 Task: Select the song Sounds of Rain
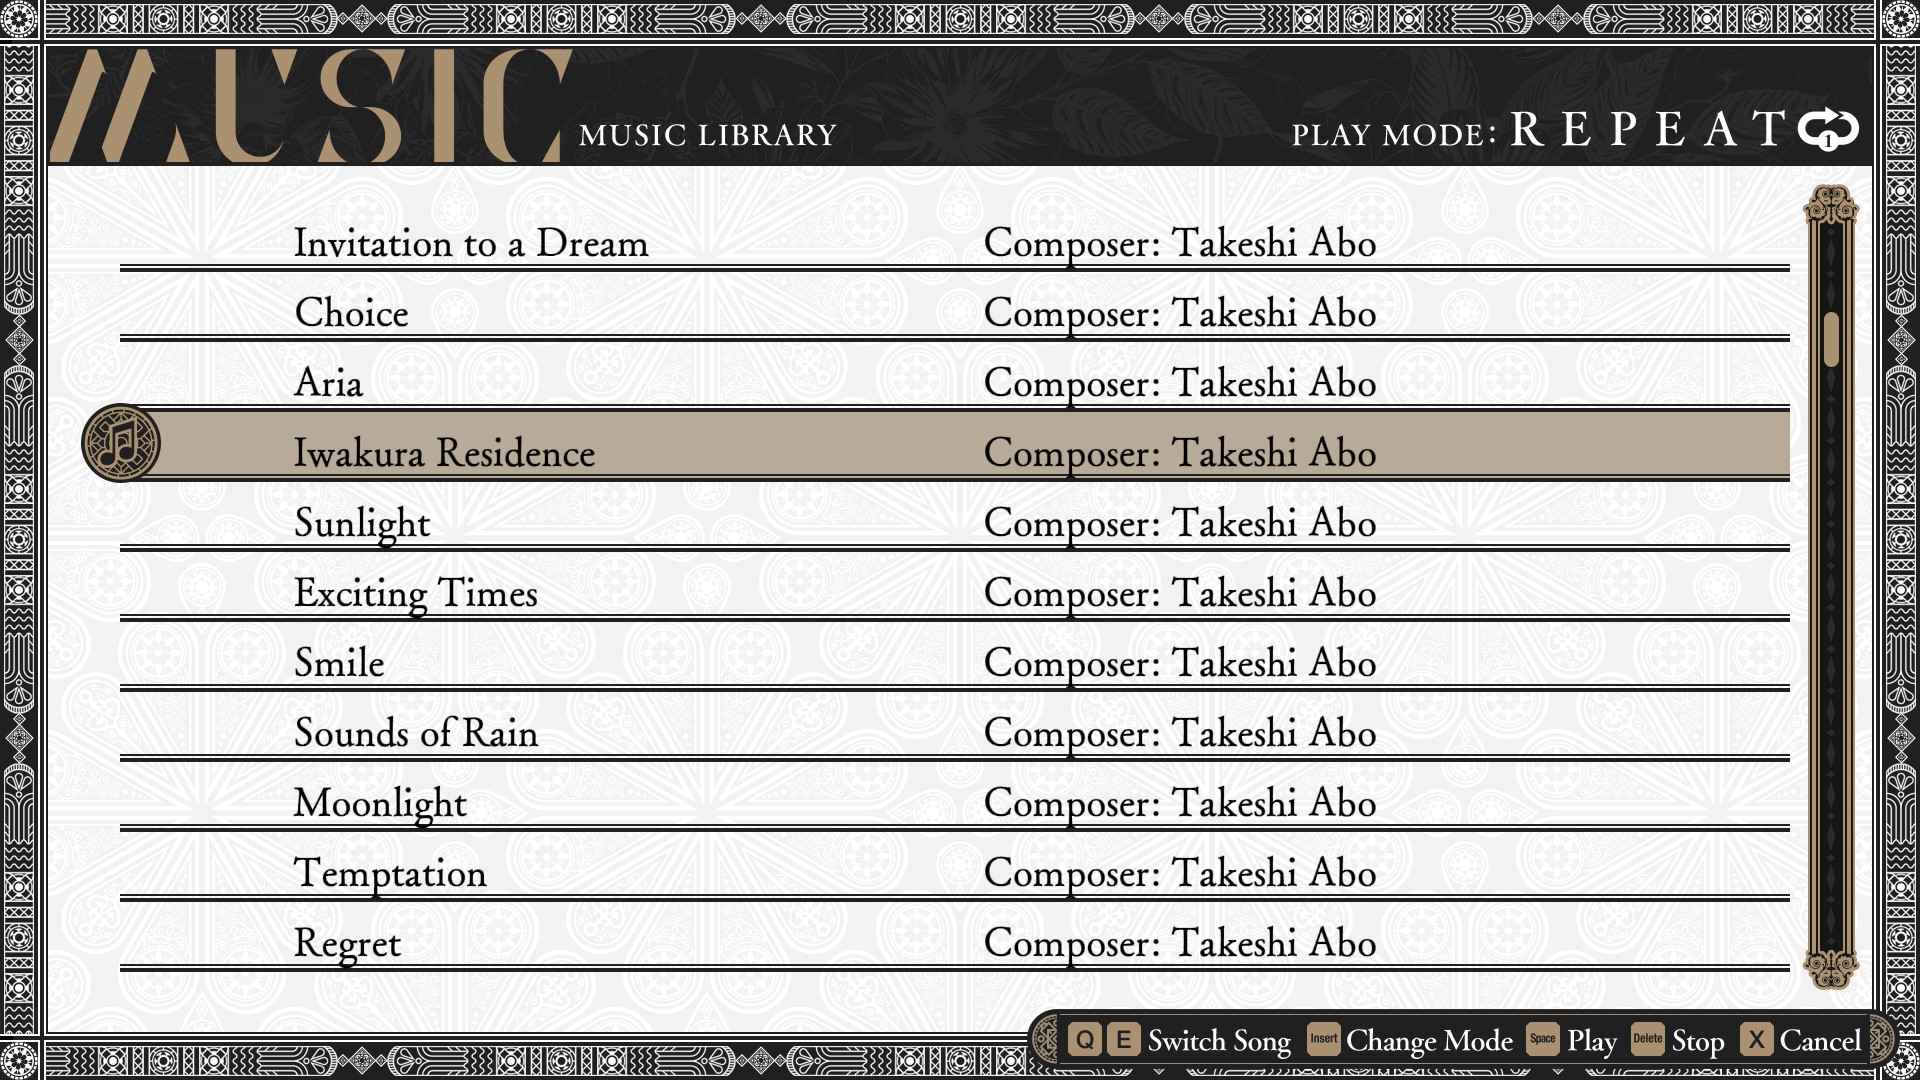[416, 733]
